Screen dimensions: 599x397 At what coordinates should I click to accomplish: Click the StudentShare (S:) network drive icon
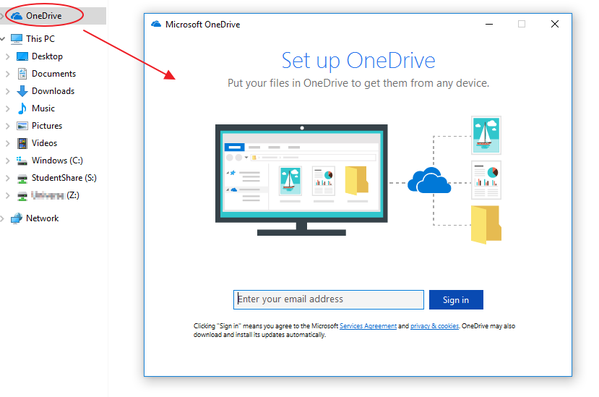[x=23, y=178]
